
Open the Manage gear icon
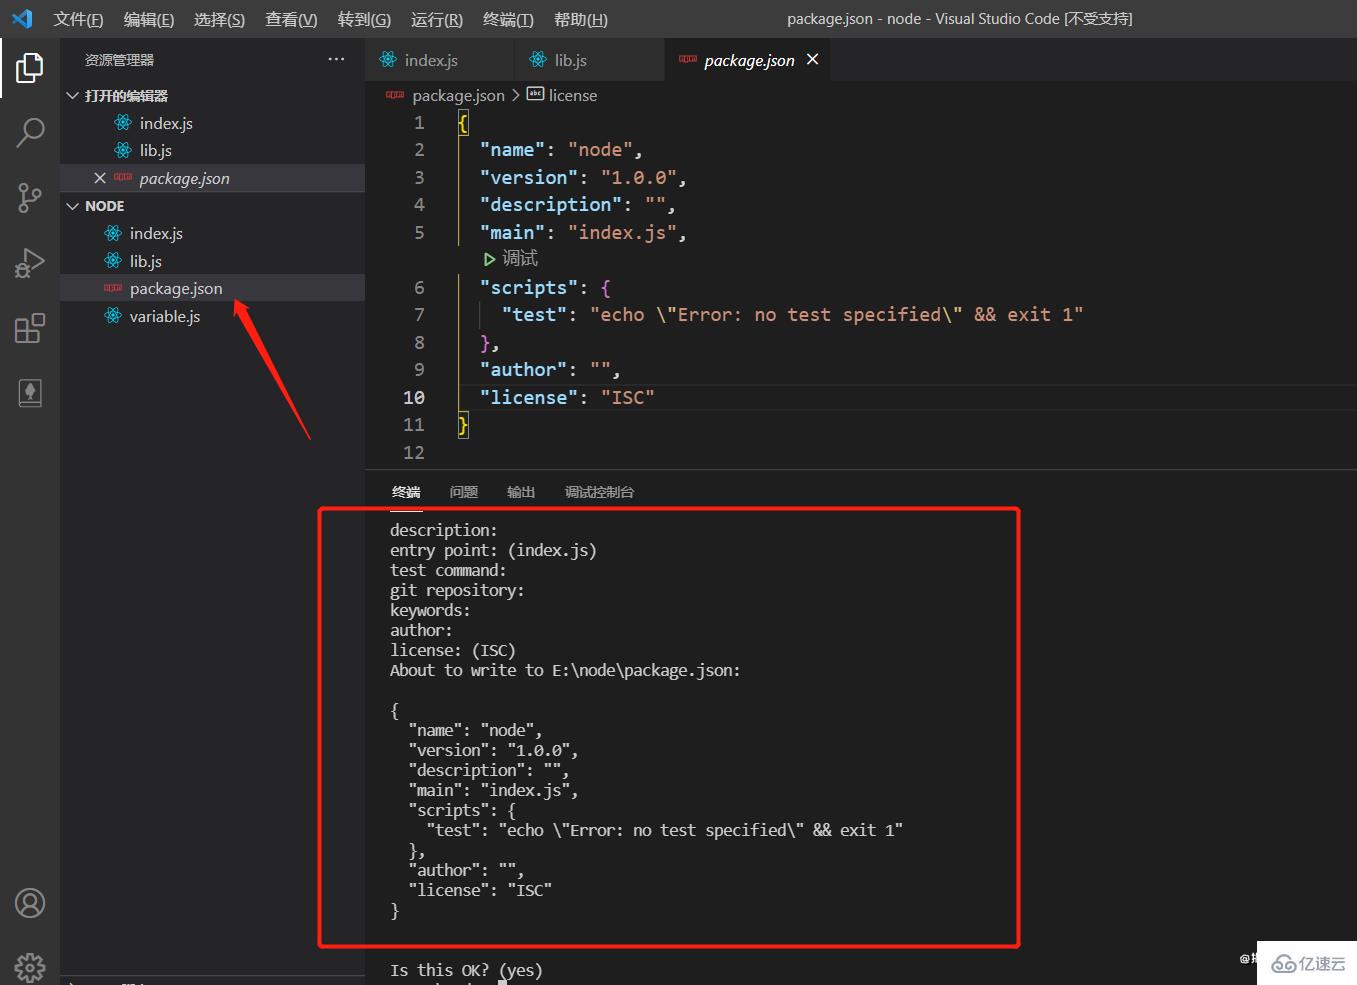click(x=30, y=966)
